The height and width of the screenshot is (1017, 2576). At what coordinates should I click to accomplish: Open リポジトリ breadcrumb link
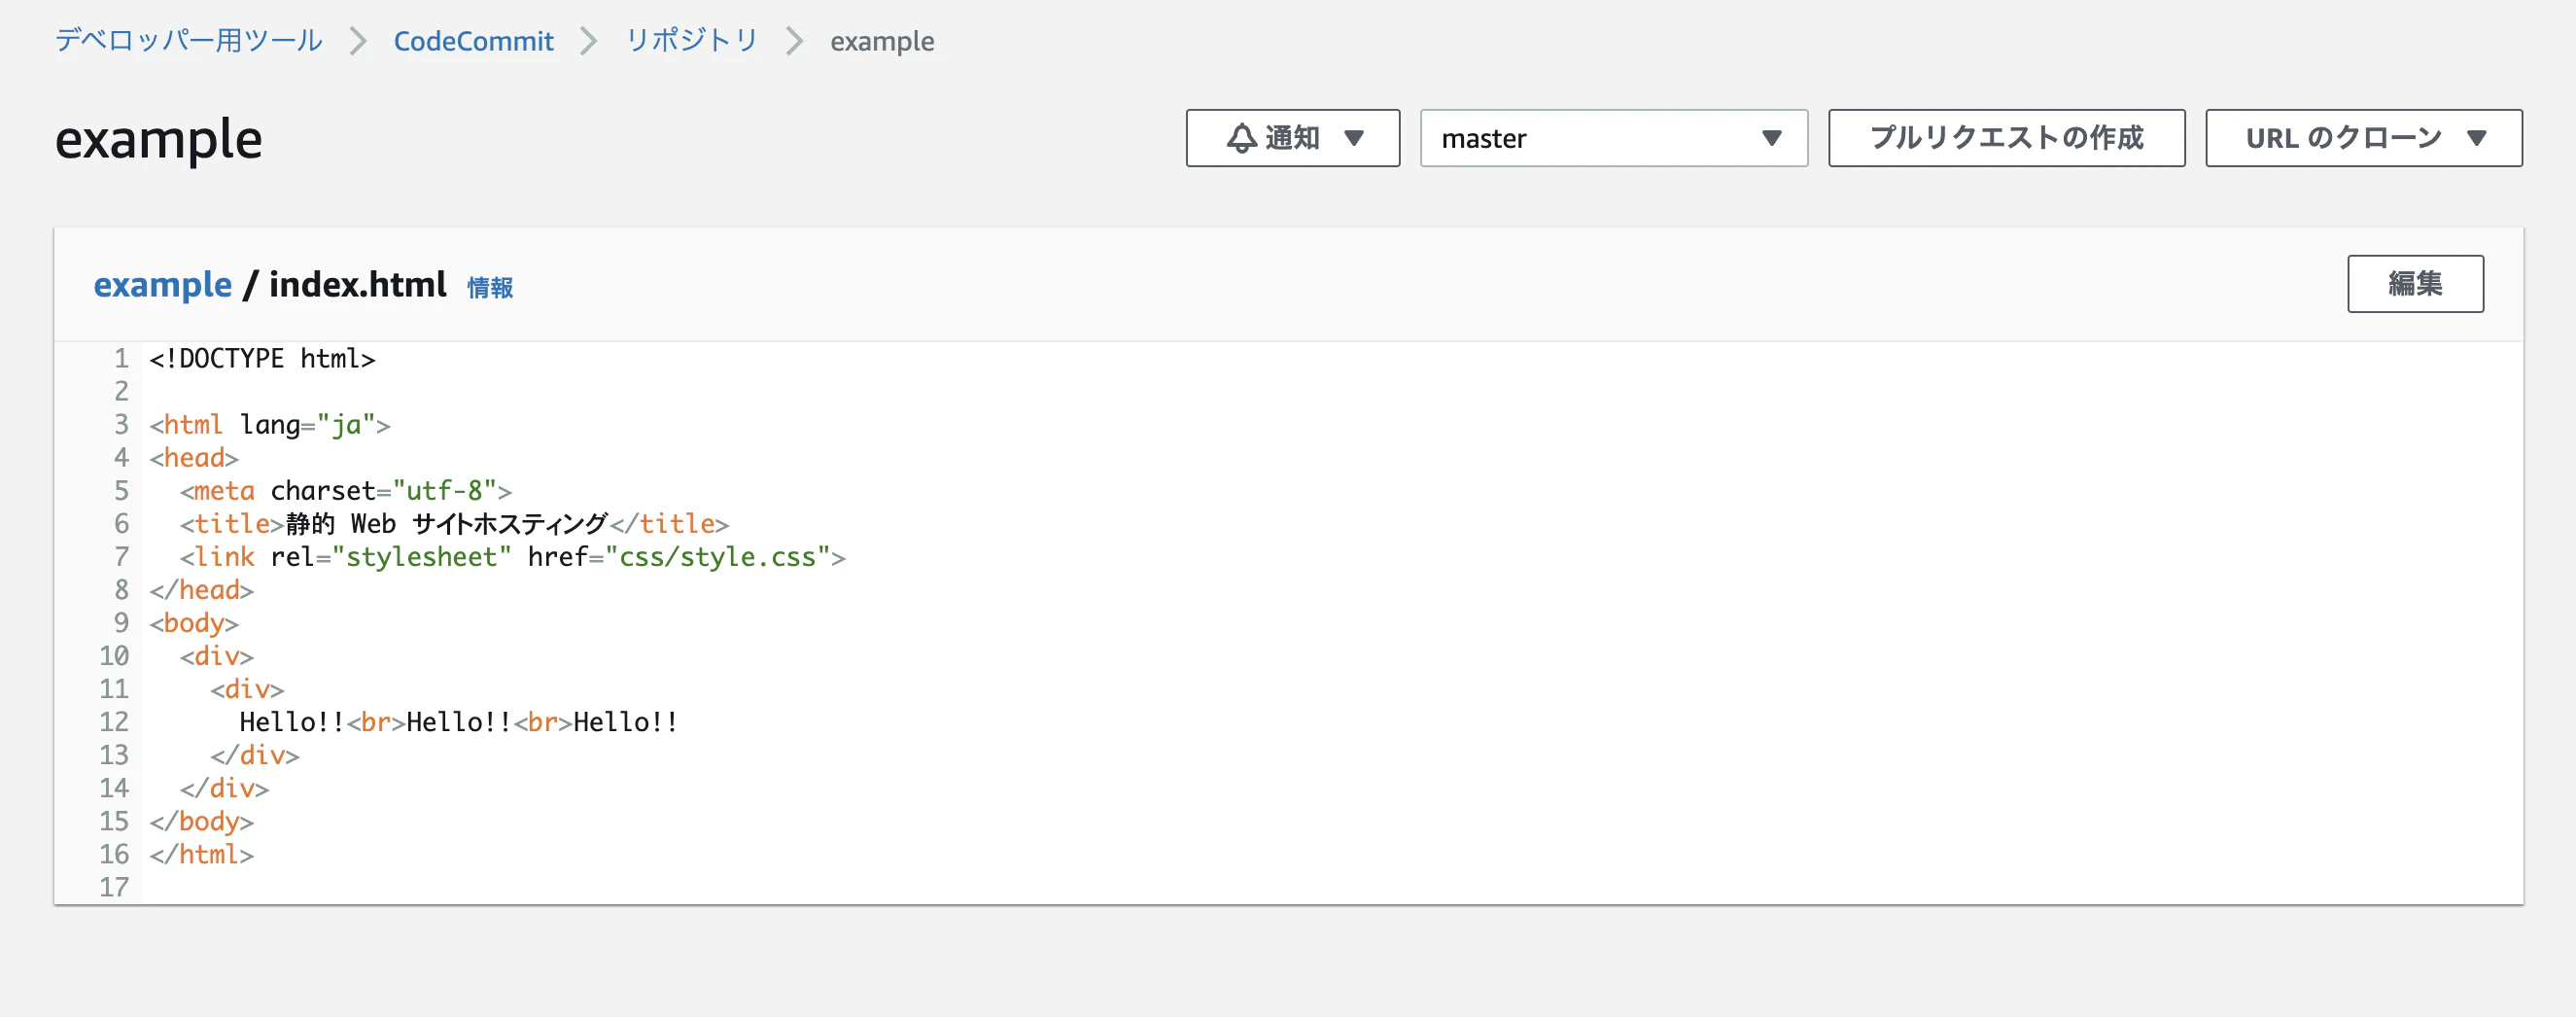click(x=692, y=41)
